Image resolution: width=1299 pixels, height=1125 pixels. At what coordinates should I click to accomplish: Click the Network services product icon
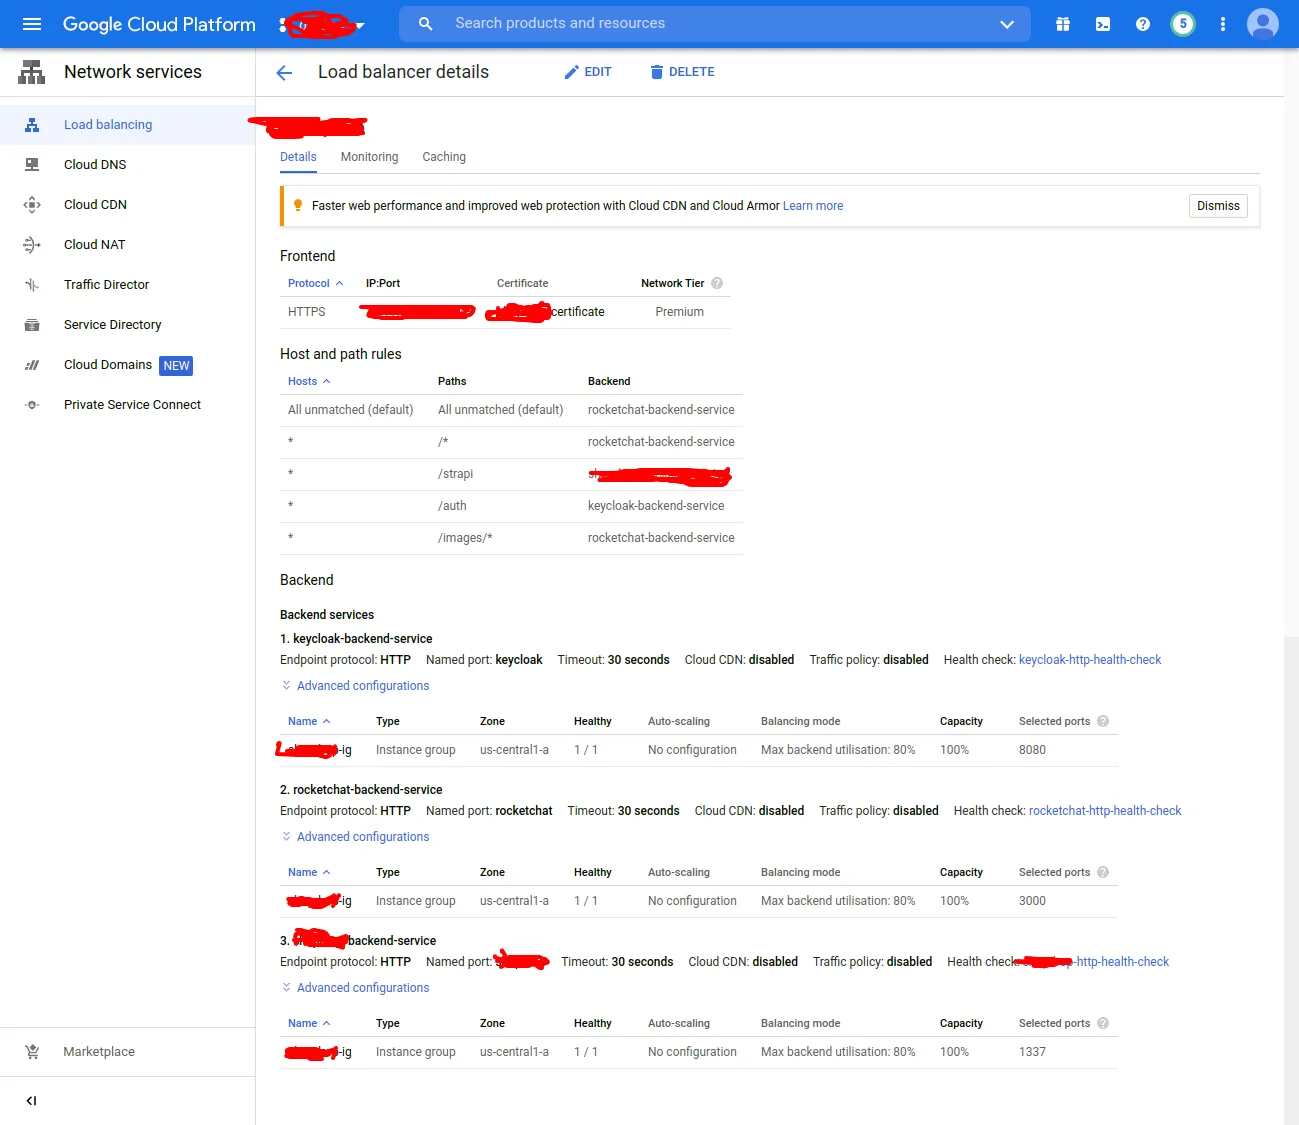point(32,72)
